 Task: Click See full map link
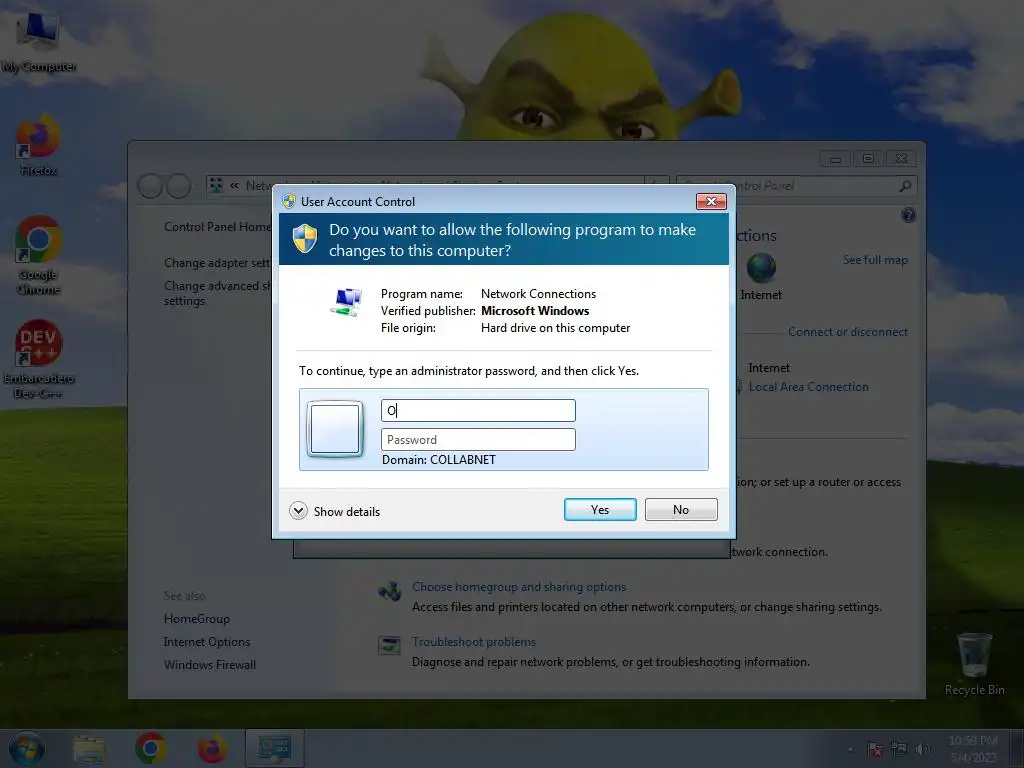tap(875, 260)
